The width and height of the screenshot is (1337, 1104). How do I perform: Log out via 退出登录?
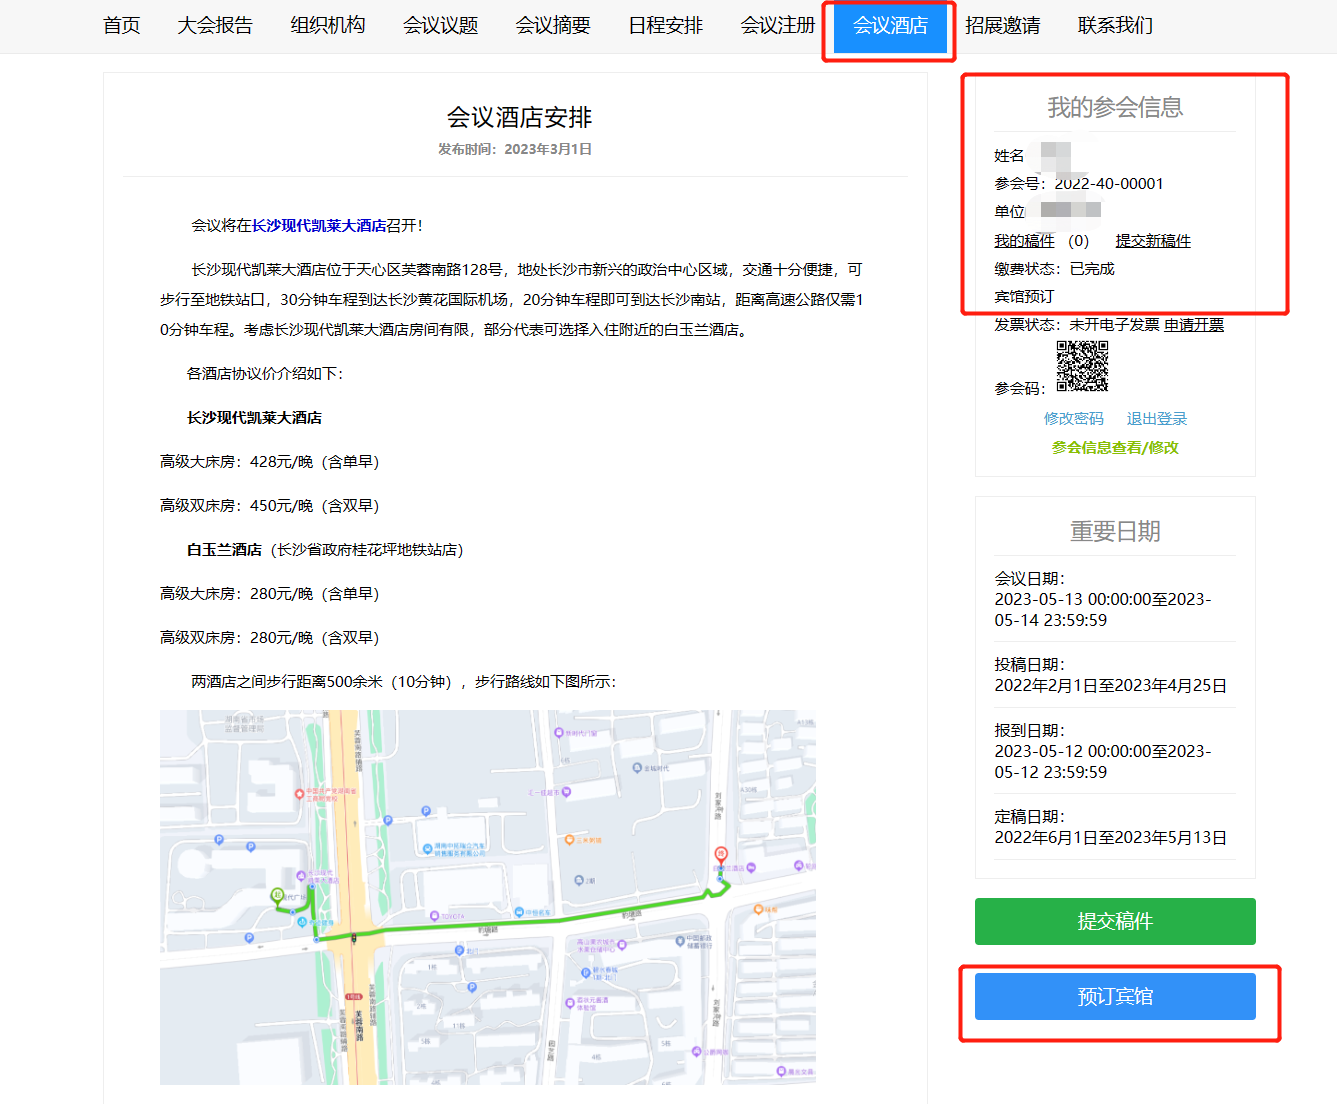[x=1157, y=419]
